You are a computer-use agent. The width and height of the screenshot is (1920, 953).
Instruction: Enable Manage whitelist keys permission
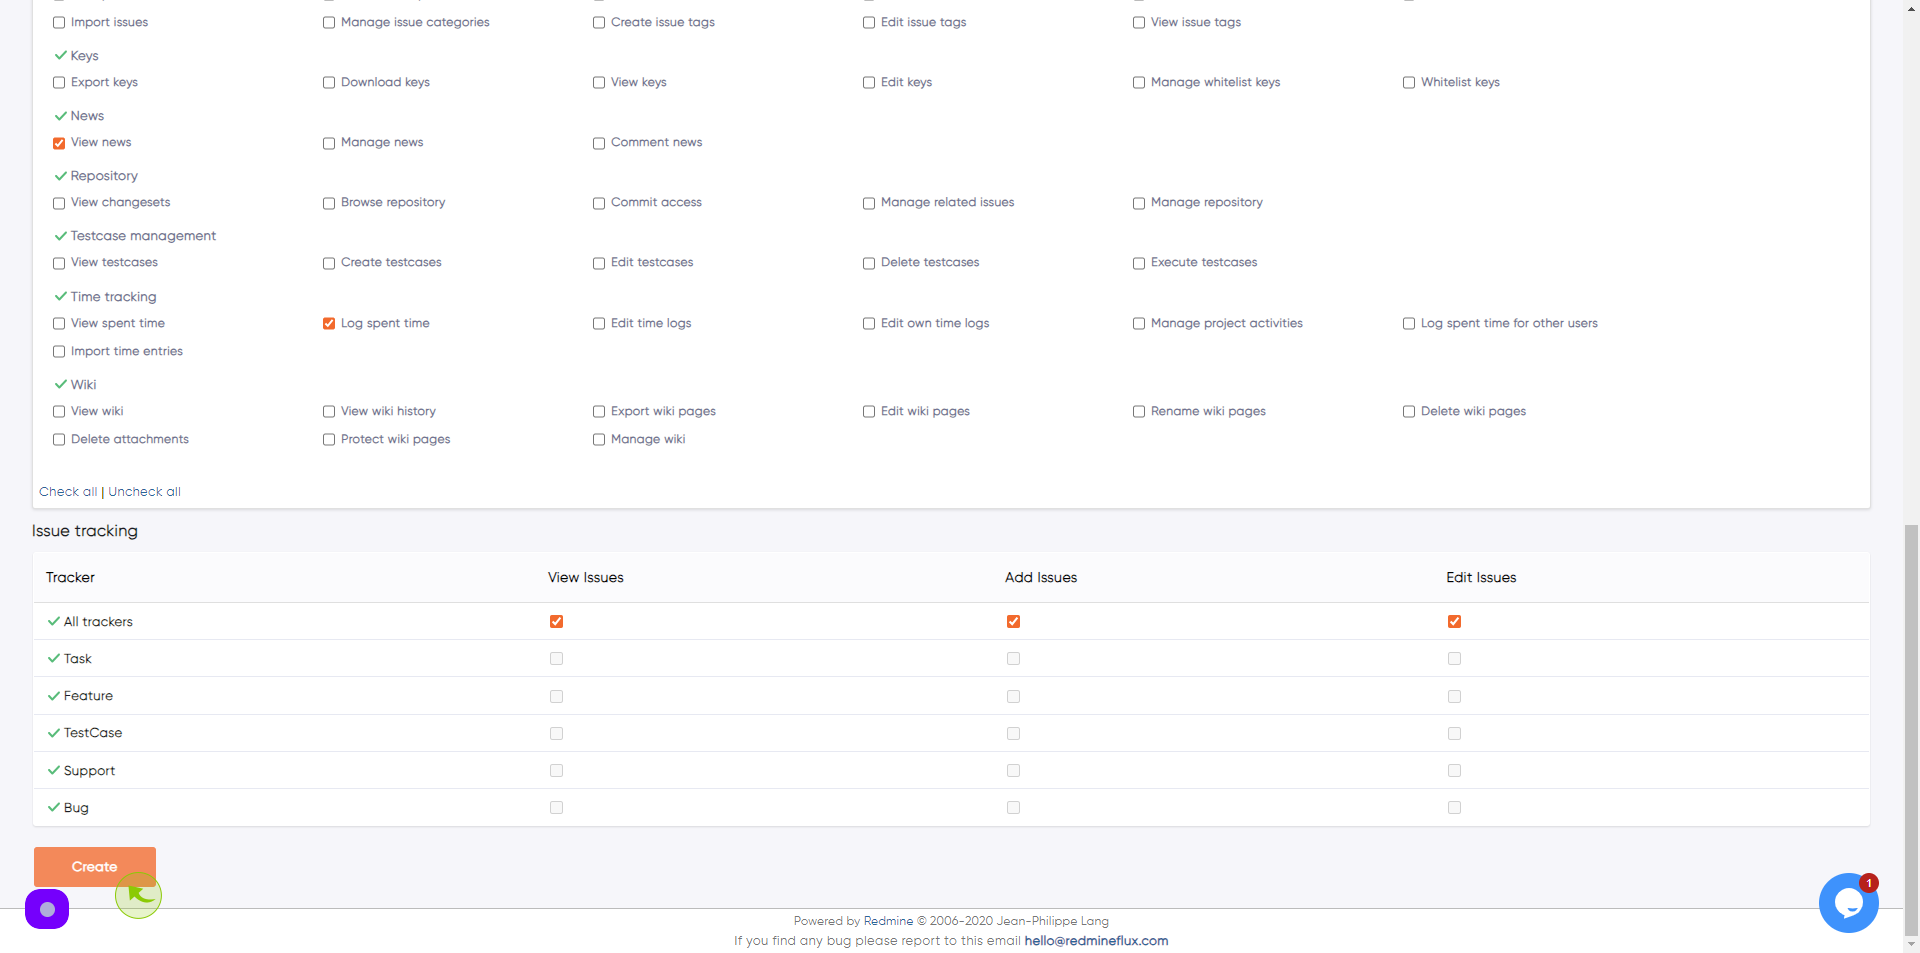click(1139, 83)
